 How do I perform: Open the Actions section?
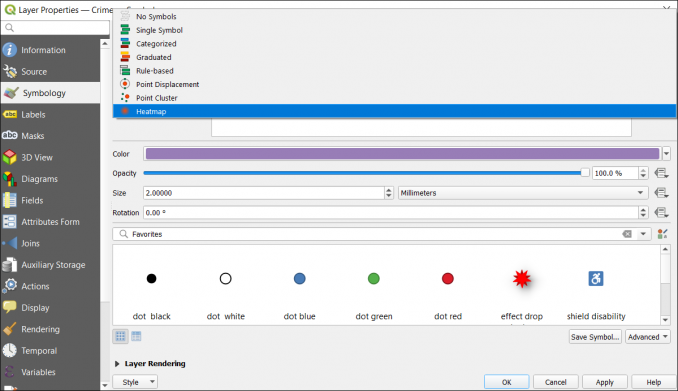pos(50,286)
